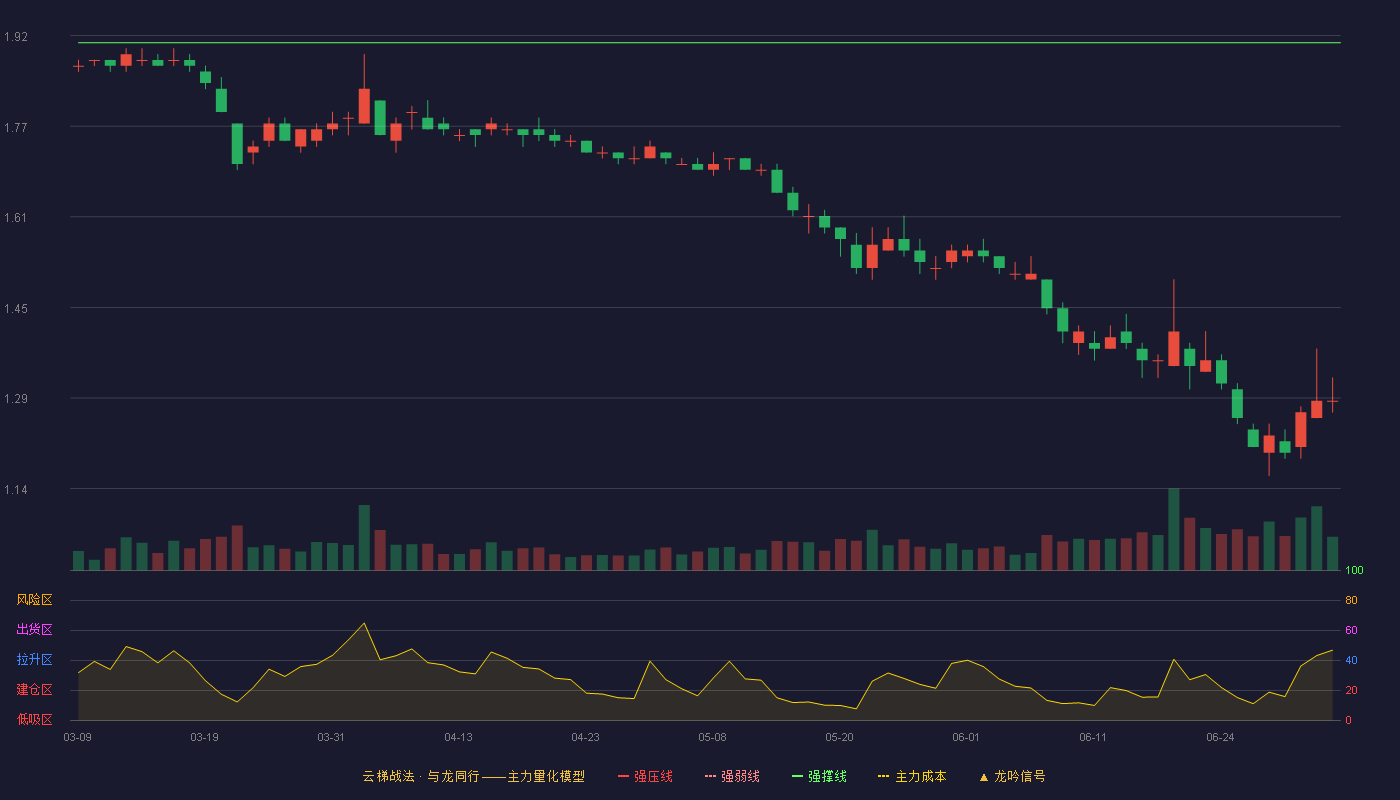Click the tallest volume bar in June
Image resolution: width=1400 pixels, height=800 pixels.
1173,530
